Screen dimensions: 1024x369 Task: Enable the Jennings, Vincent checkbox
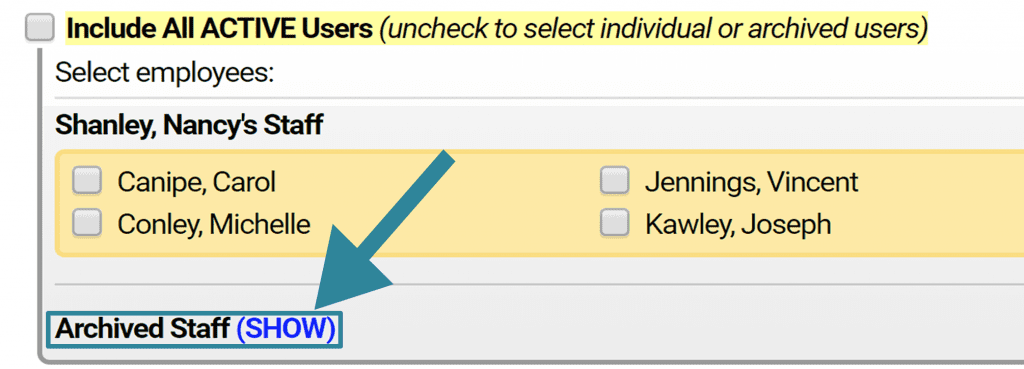615,181
